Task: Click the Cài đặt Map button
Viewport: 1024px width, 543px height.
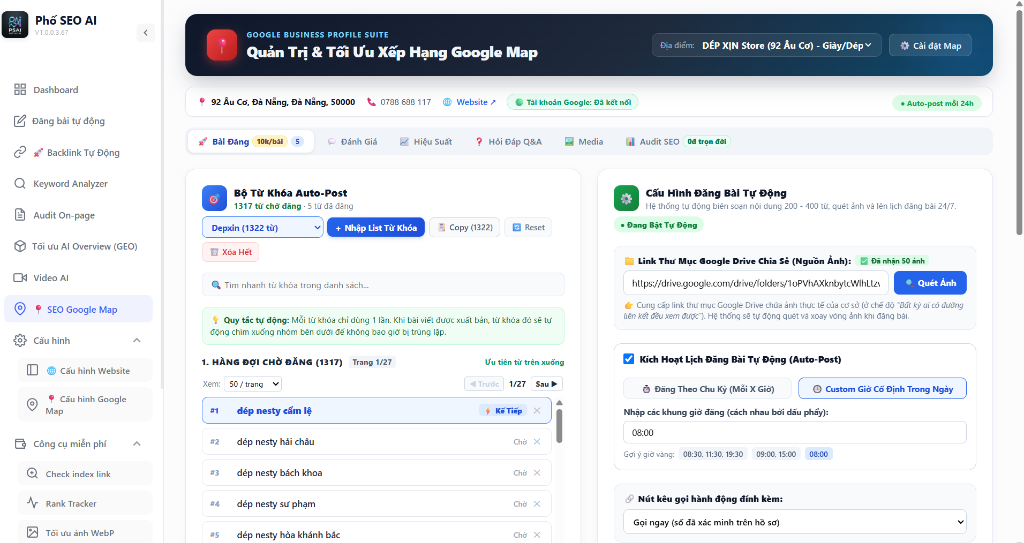Action: click(930, 46)
